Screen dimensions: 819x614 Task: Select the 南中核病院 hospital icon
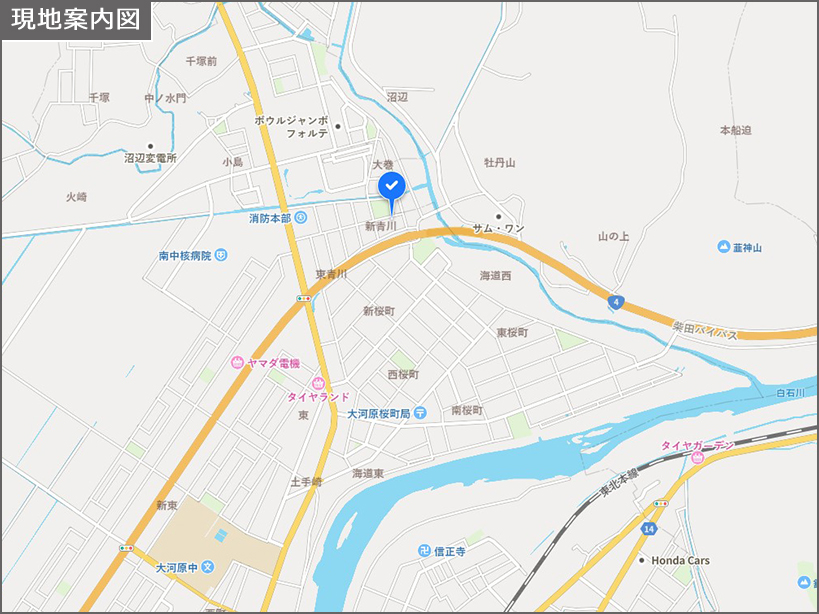(x=221, y=255)
